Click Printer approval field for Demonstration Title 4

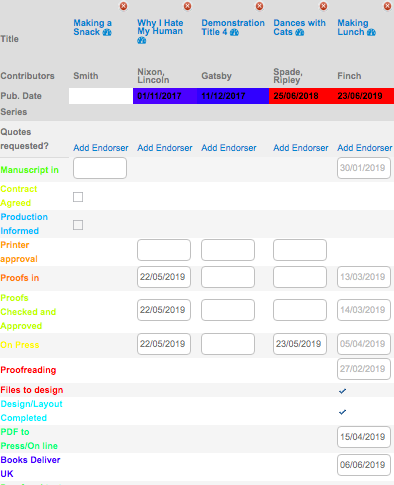click(x=228, y=250)
